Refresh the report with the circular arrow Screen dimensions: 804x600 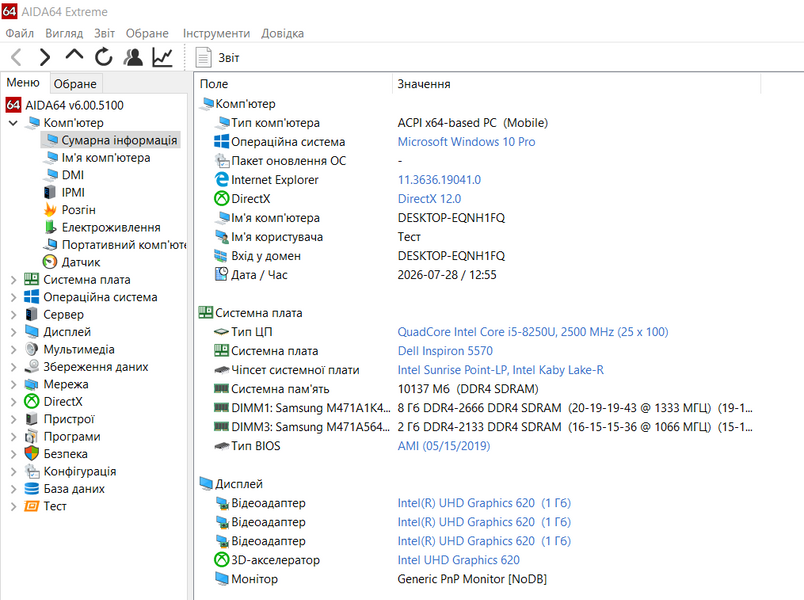[x=104, y=57]
